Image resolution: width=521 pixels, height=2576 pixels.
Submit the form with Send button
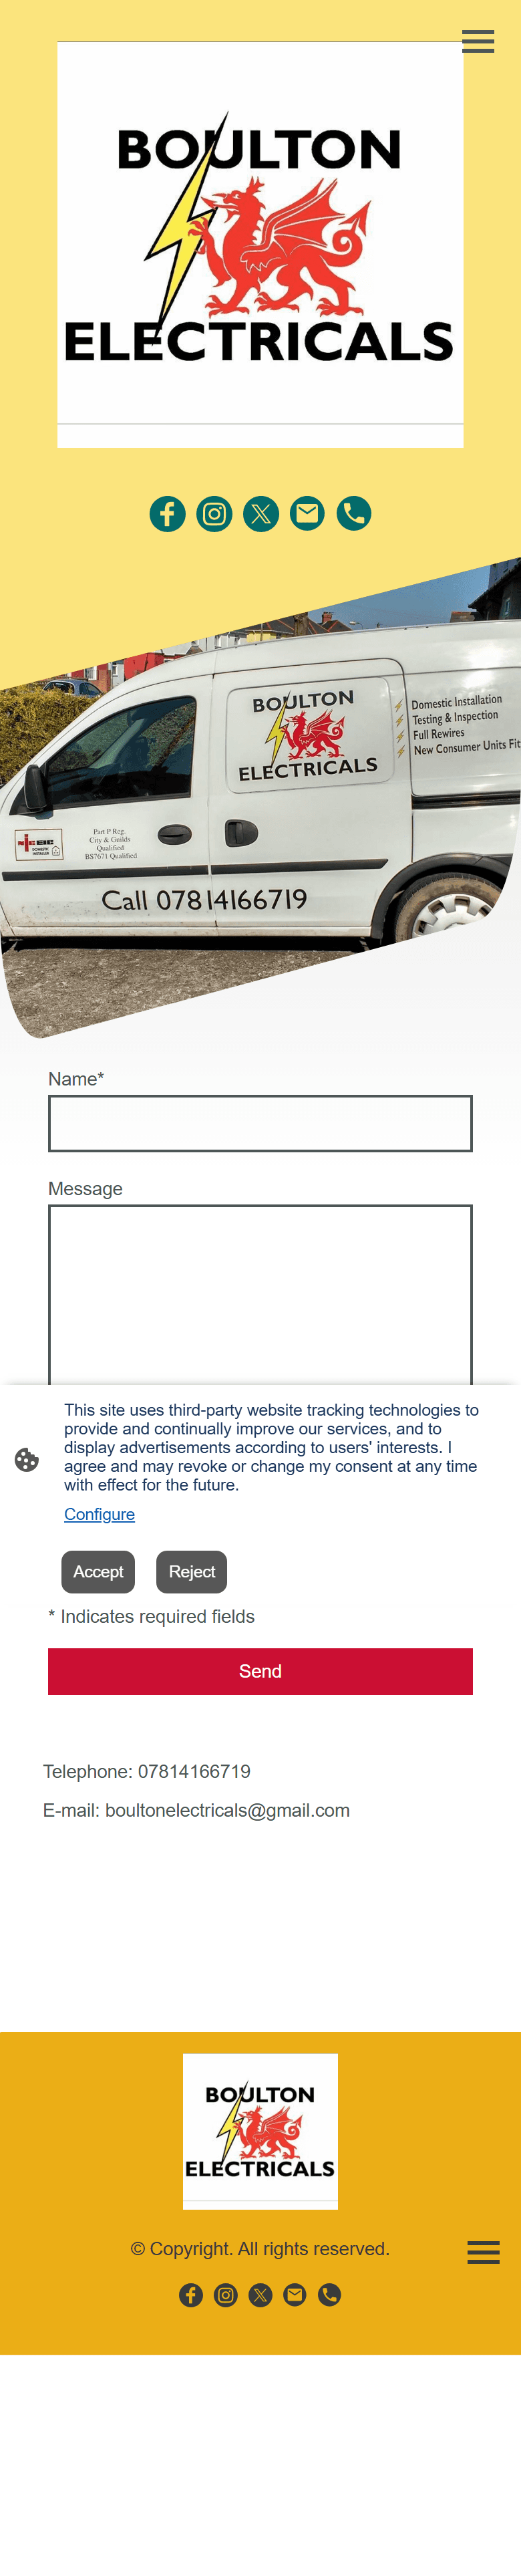(260, 1671)
